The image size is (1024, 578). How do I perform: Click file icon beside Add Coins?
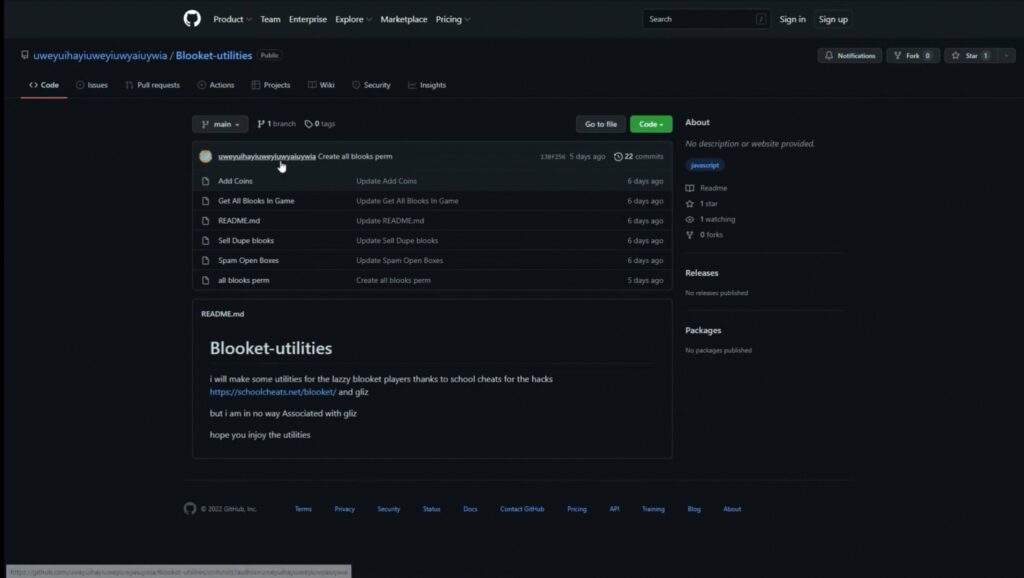coord(205,181)
